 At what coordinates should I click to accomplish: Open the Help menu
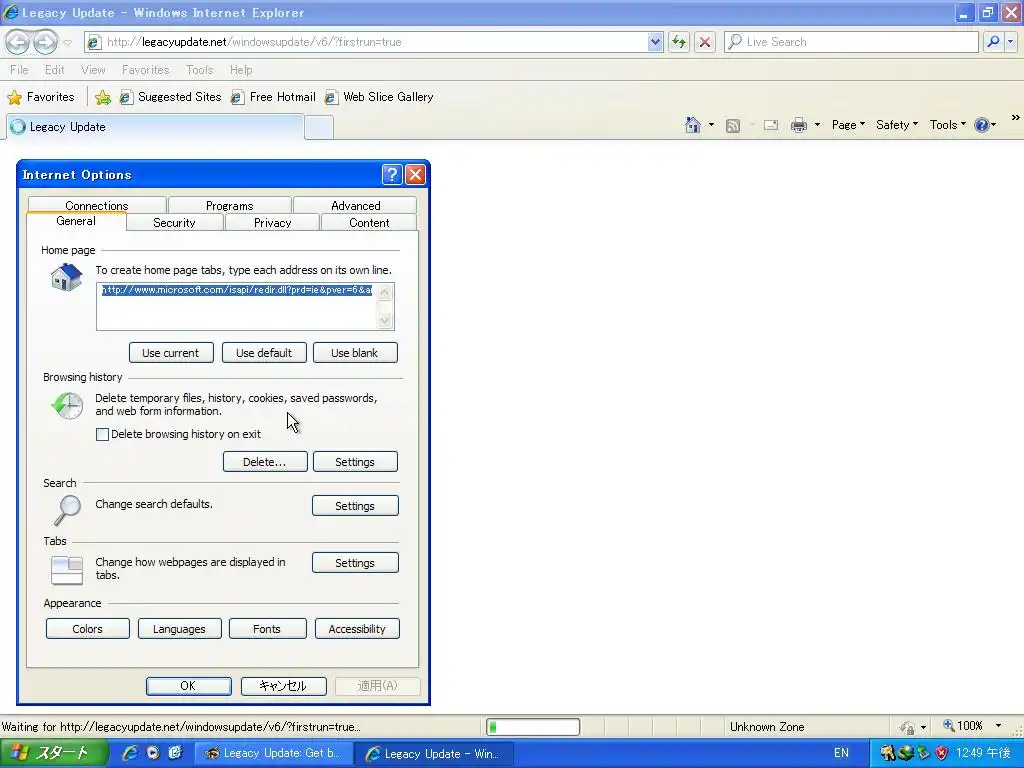[241, 70]
